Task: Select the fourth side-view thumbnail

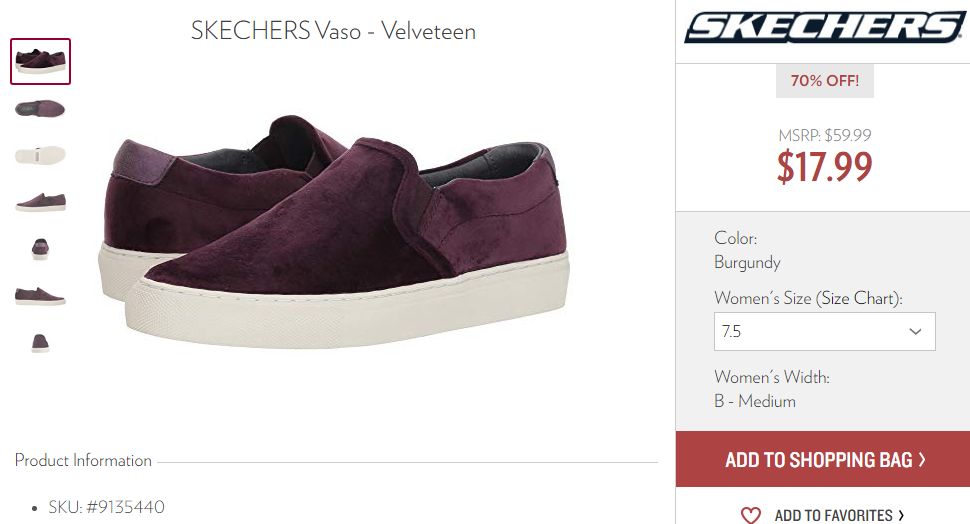Action: 40,202
